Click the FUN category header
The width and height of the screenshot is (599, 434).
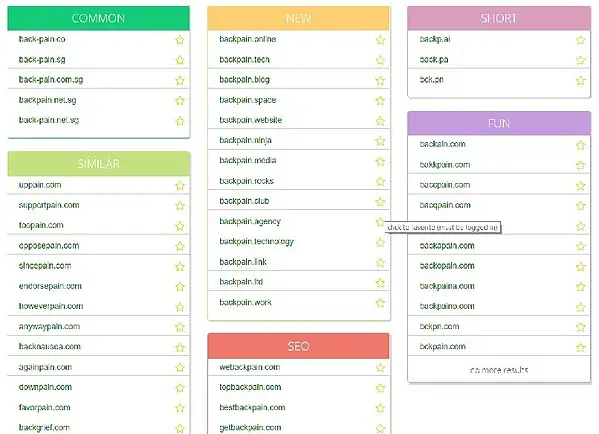coord(499,123)
